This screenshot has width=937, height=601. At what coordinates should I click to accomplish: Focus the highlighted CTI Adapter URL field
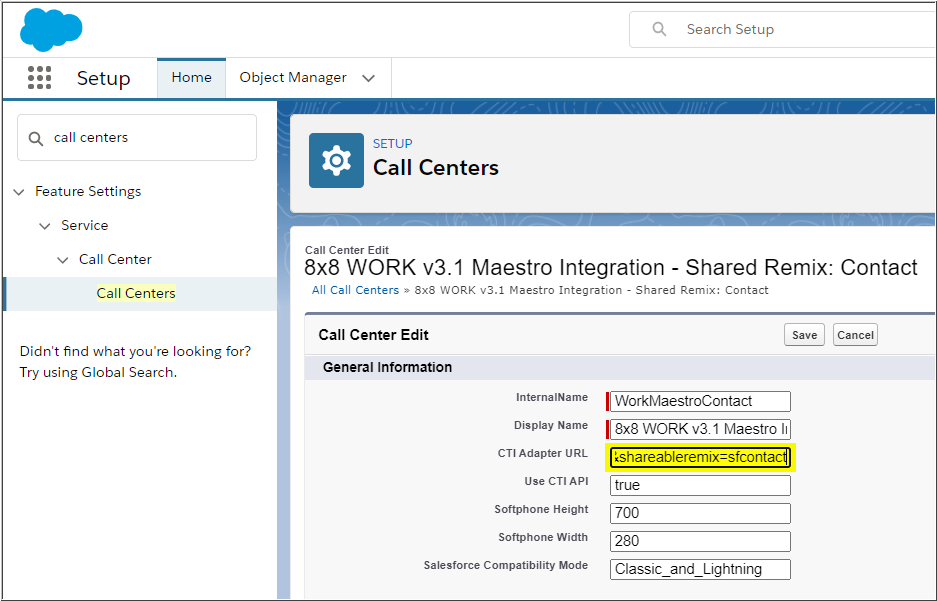(700, 457)
